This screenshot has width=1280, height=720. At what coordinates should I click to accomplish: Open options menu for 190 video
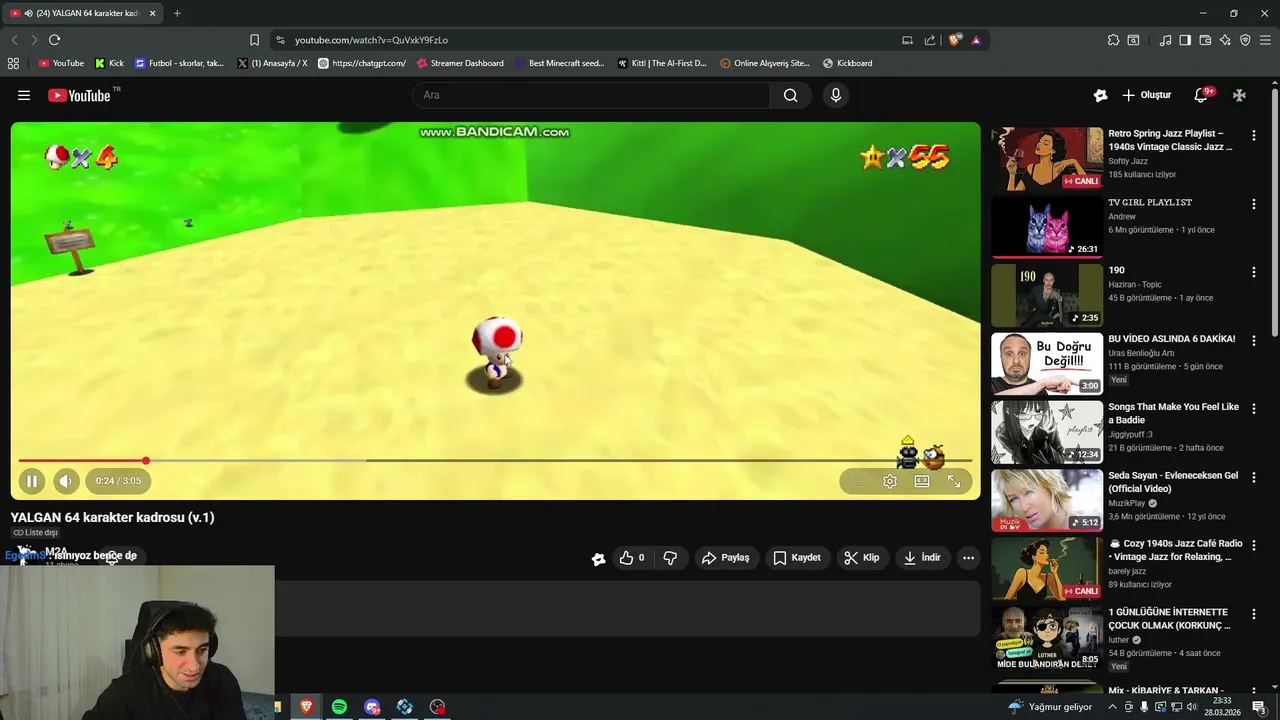(x=1253, y=272)
